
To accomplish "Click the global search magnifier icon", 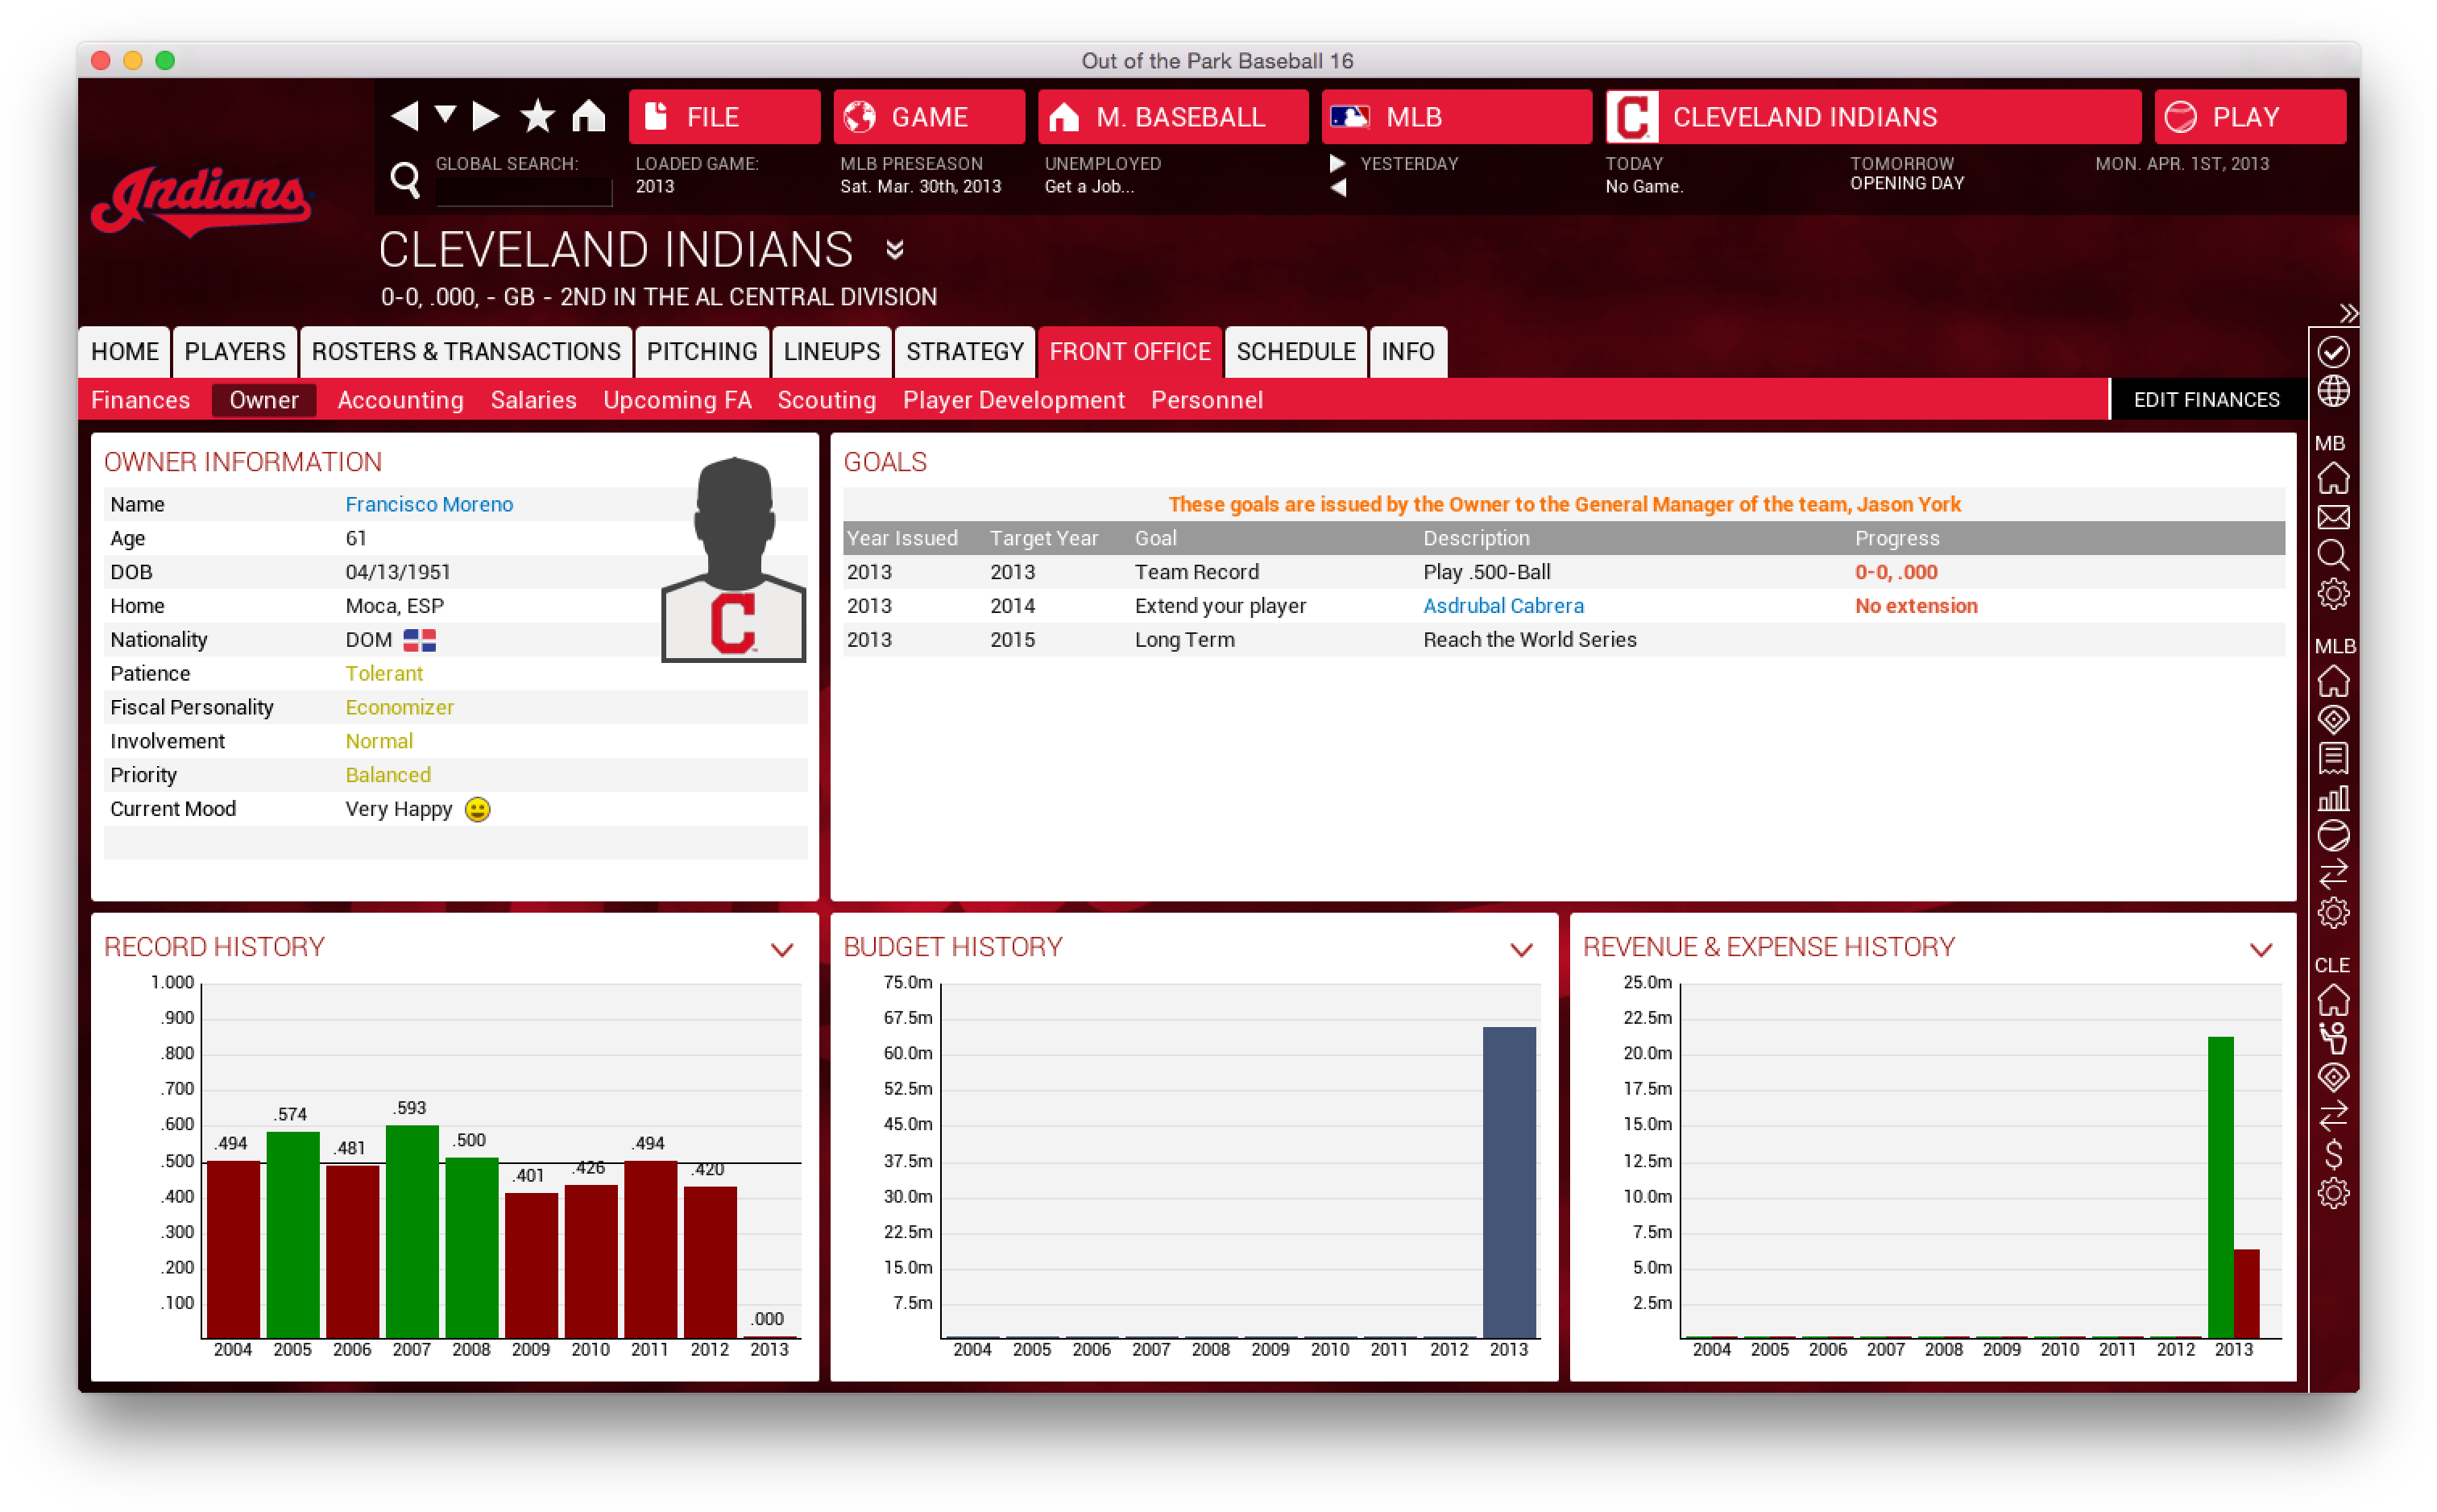I will [404, 180].
